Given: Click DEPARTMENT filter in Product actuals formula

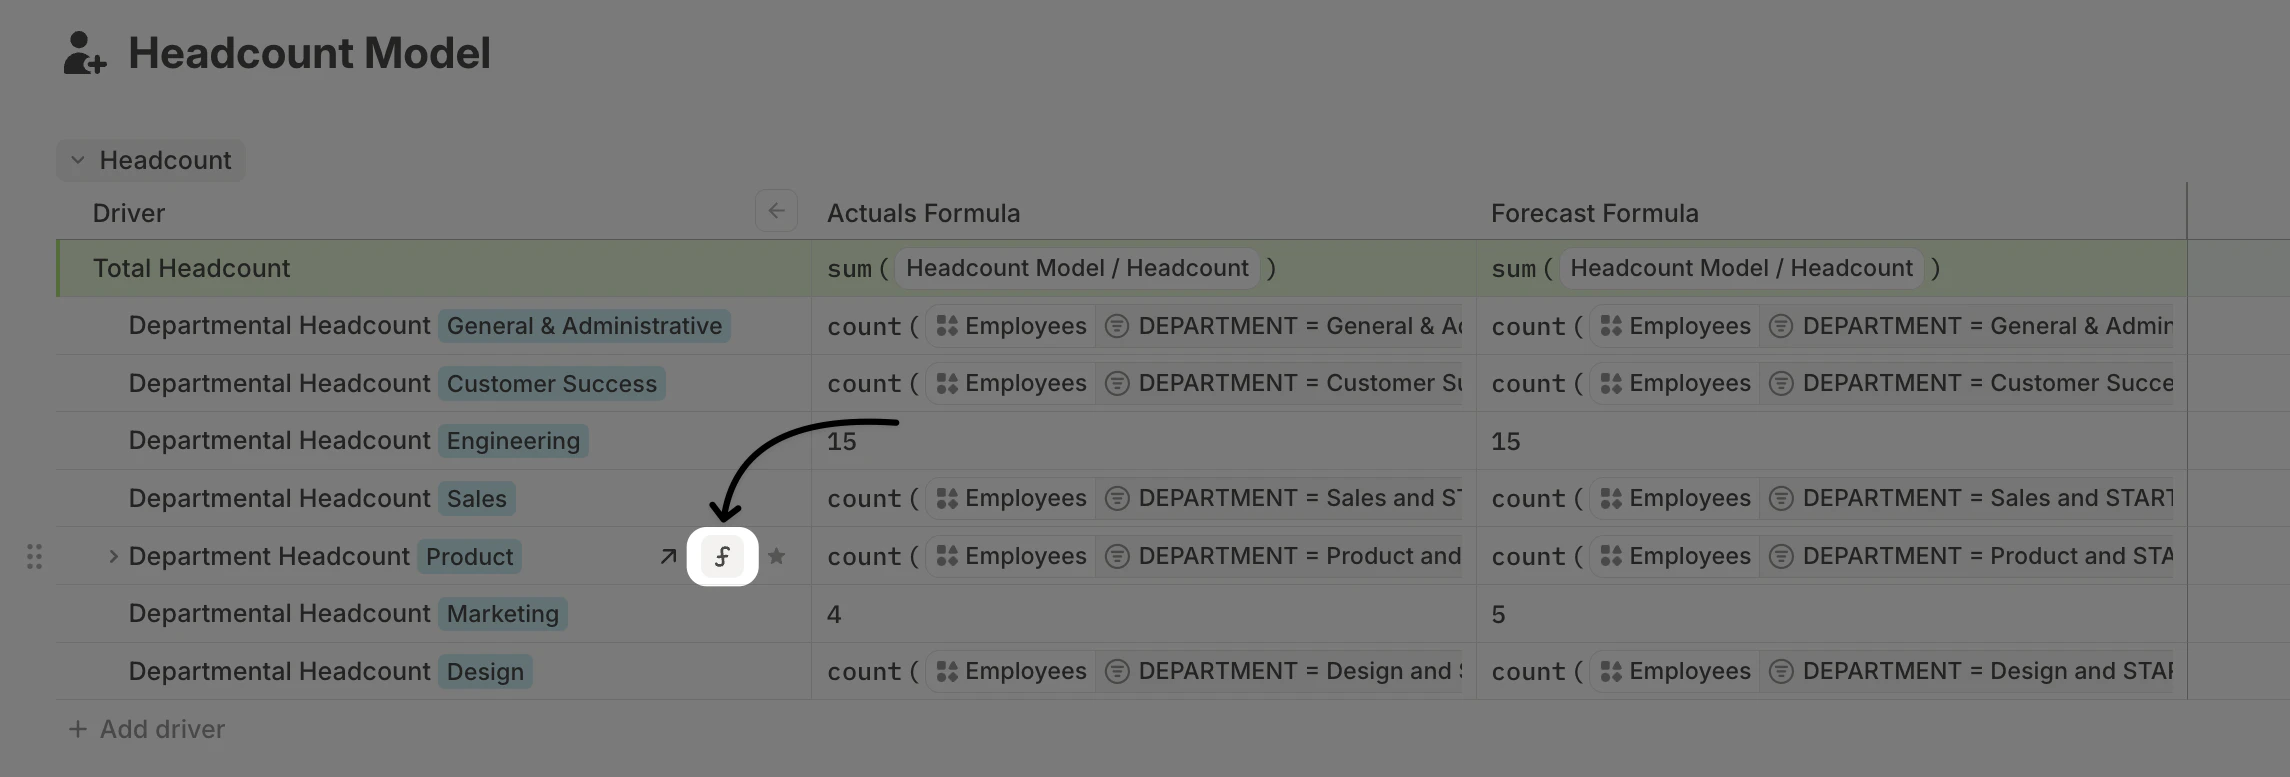Looking at the screenshot, I should point(1280,556).
